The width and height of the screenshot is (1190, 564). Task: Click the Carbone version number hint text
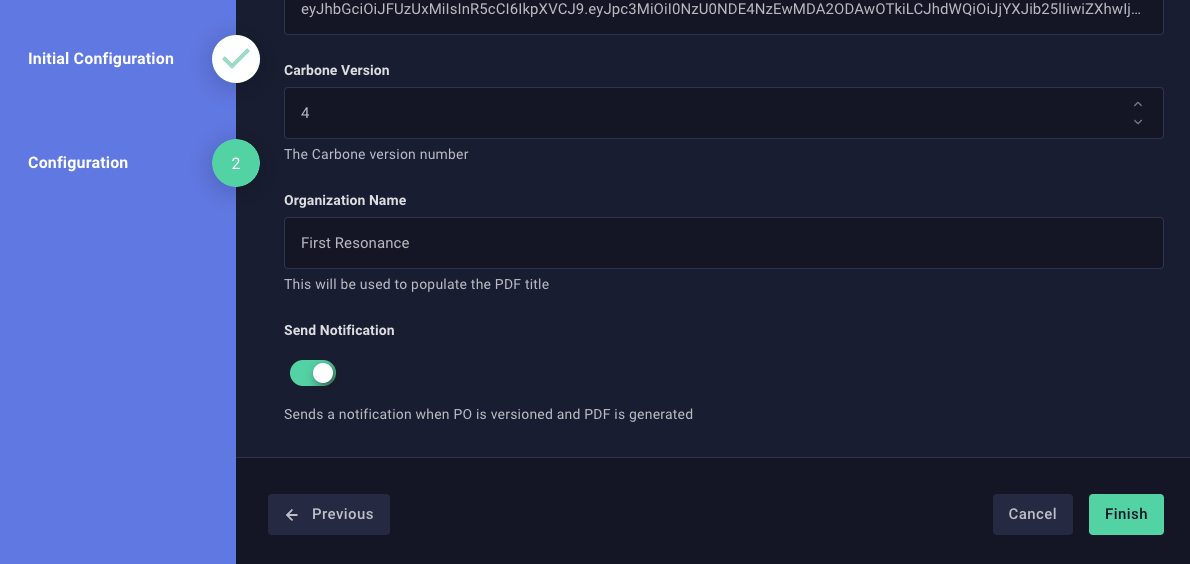pyautogui.click(x=376, y=154)
